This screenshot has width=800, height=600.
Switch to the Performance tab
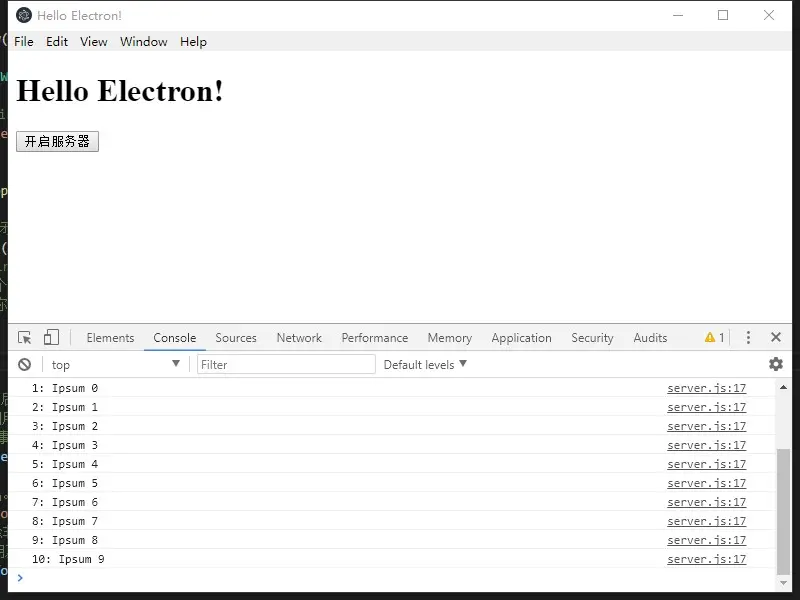point(374,338)
